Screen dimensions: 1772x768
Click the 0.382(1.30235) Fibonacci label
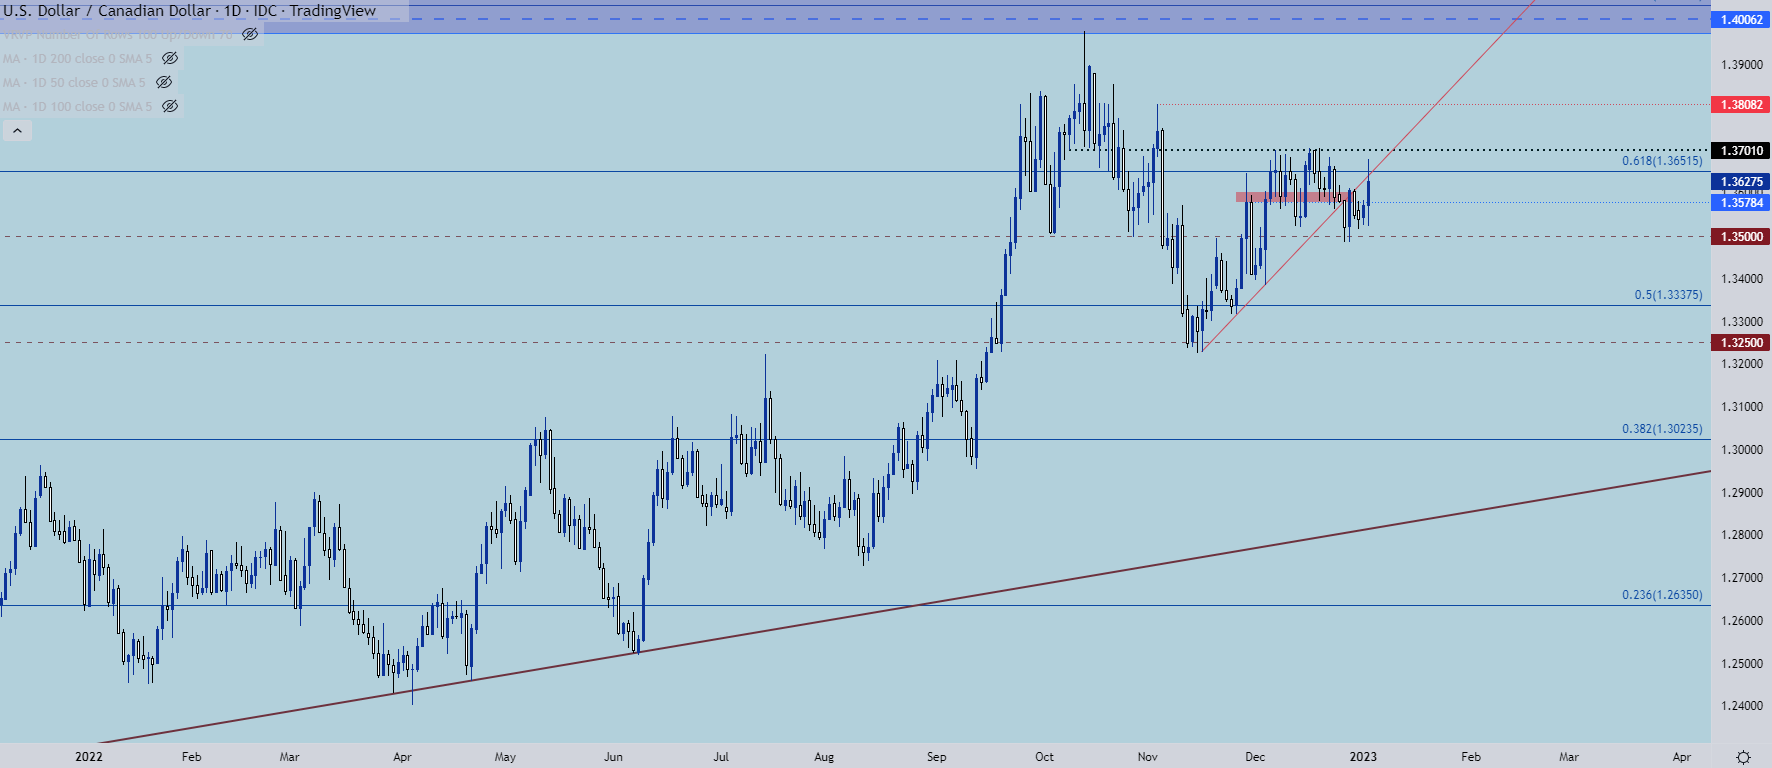pyautogui.click(x=1662, y=429)
